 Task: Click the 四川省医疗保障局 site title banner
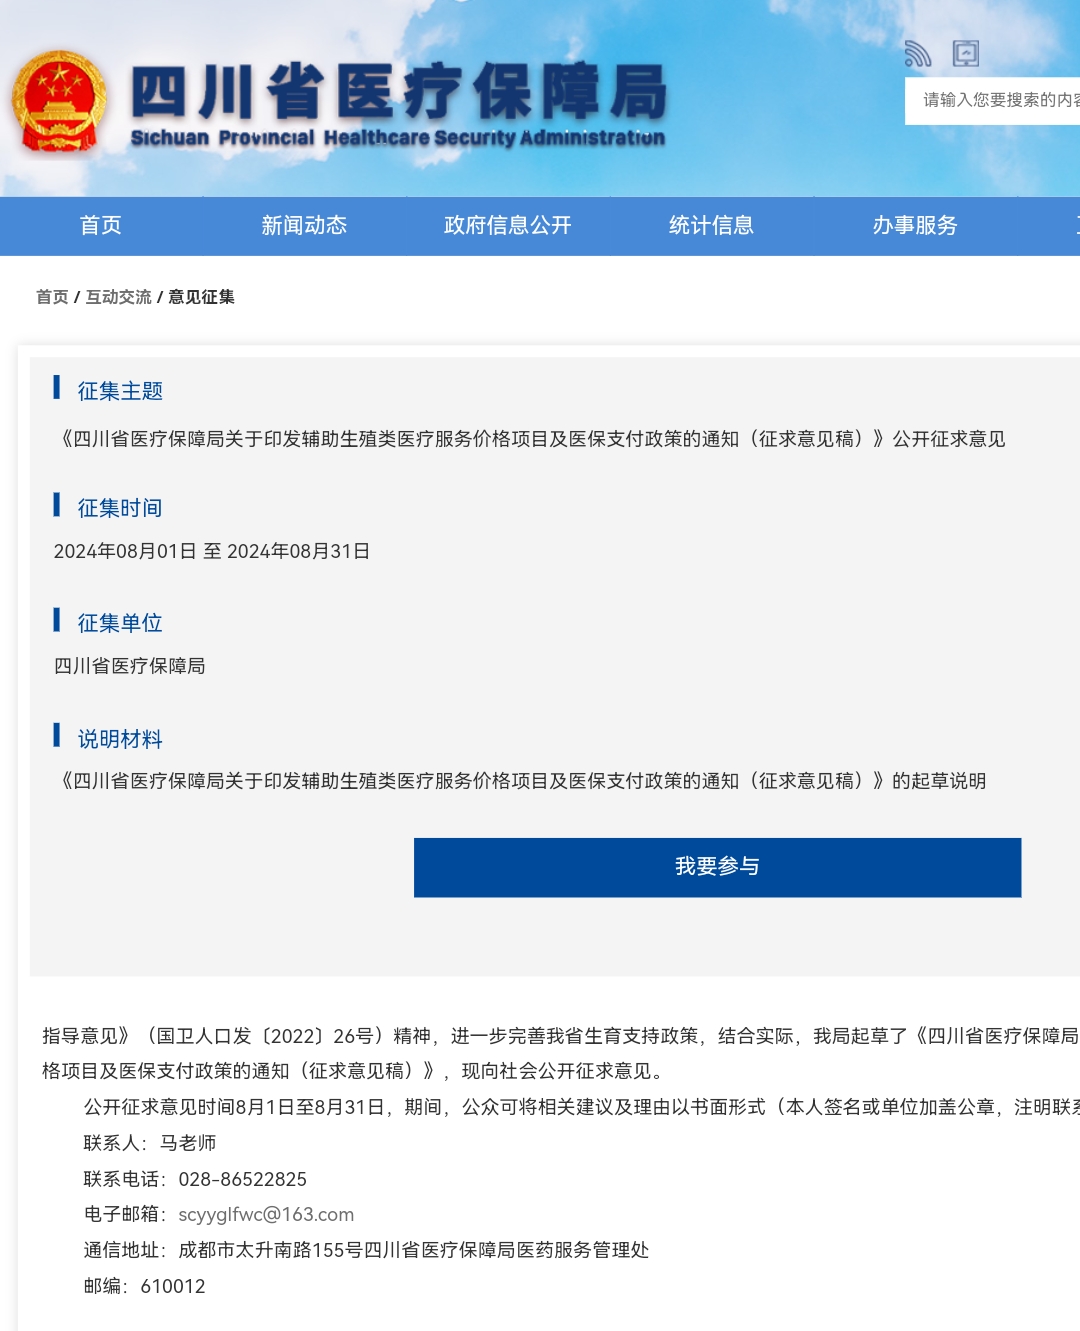(398, 104)
